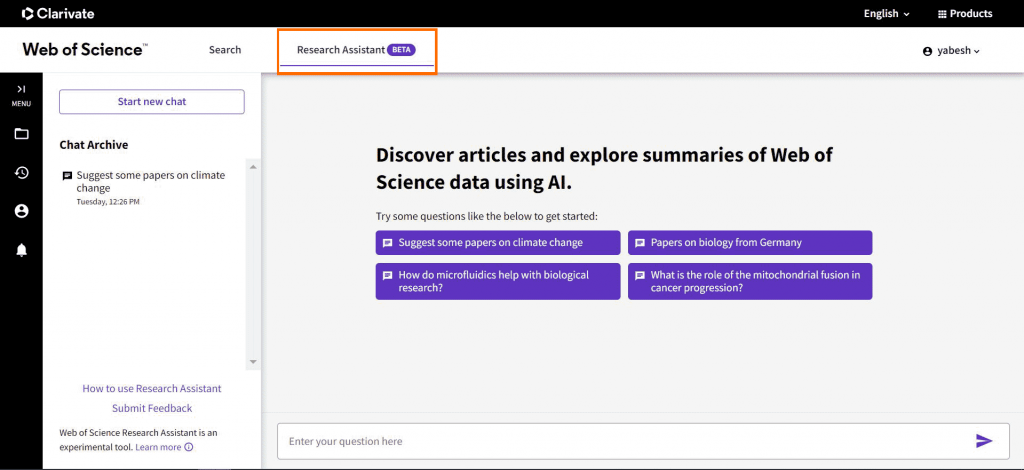The image size is (1024, 470).
Task: Open the English language dropdown
Action: tap(887, 14)
